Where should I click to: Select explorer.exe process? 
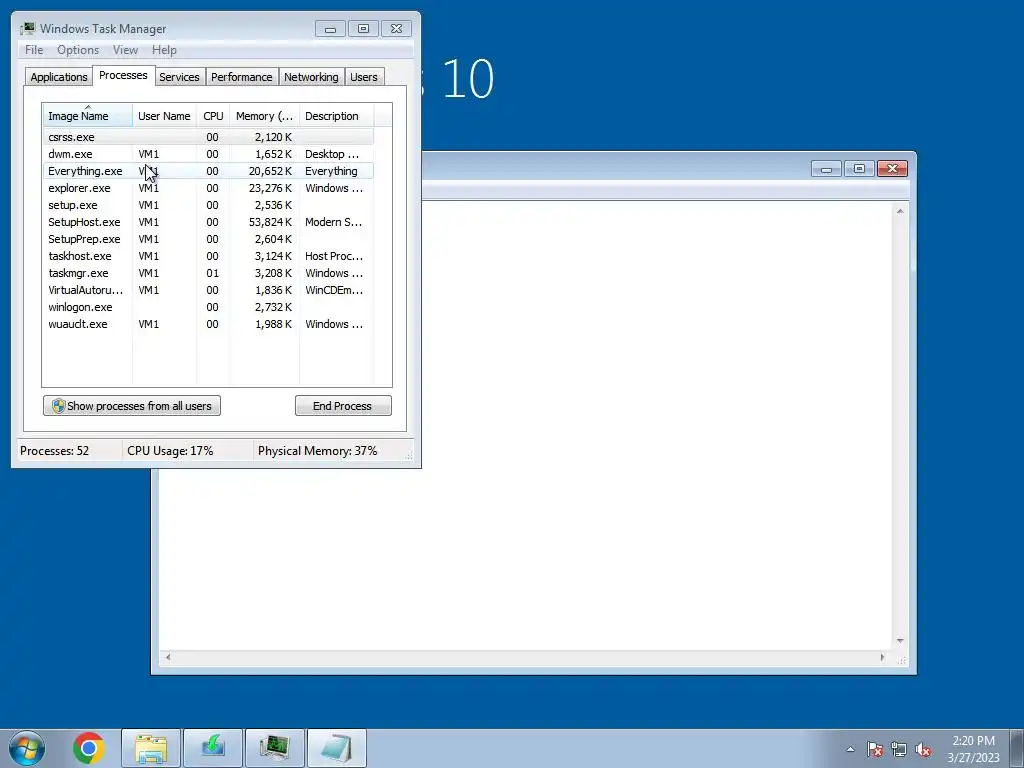click(208, 188)
